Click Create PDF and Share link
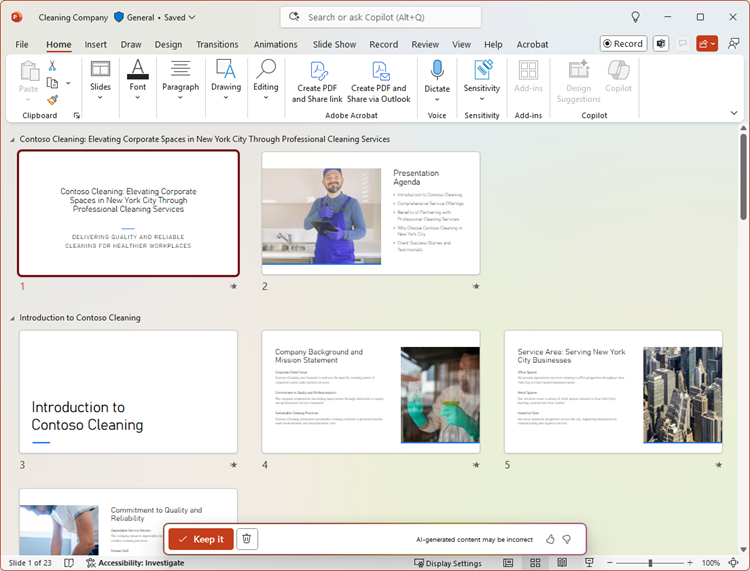Viewport: 750px width, 571px height. 317,82
